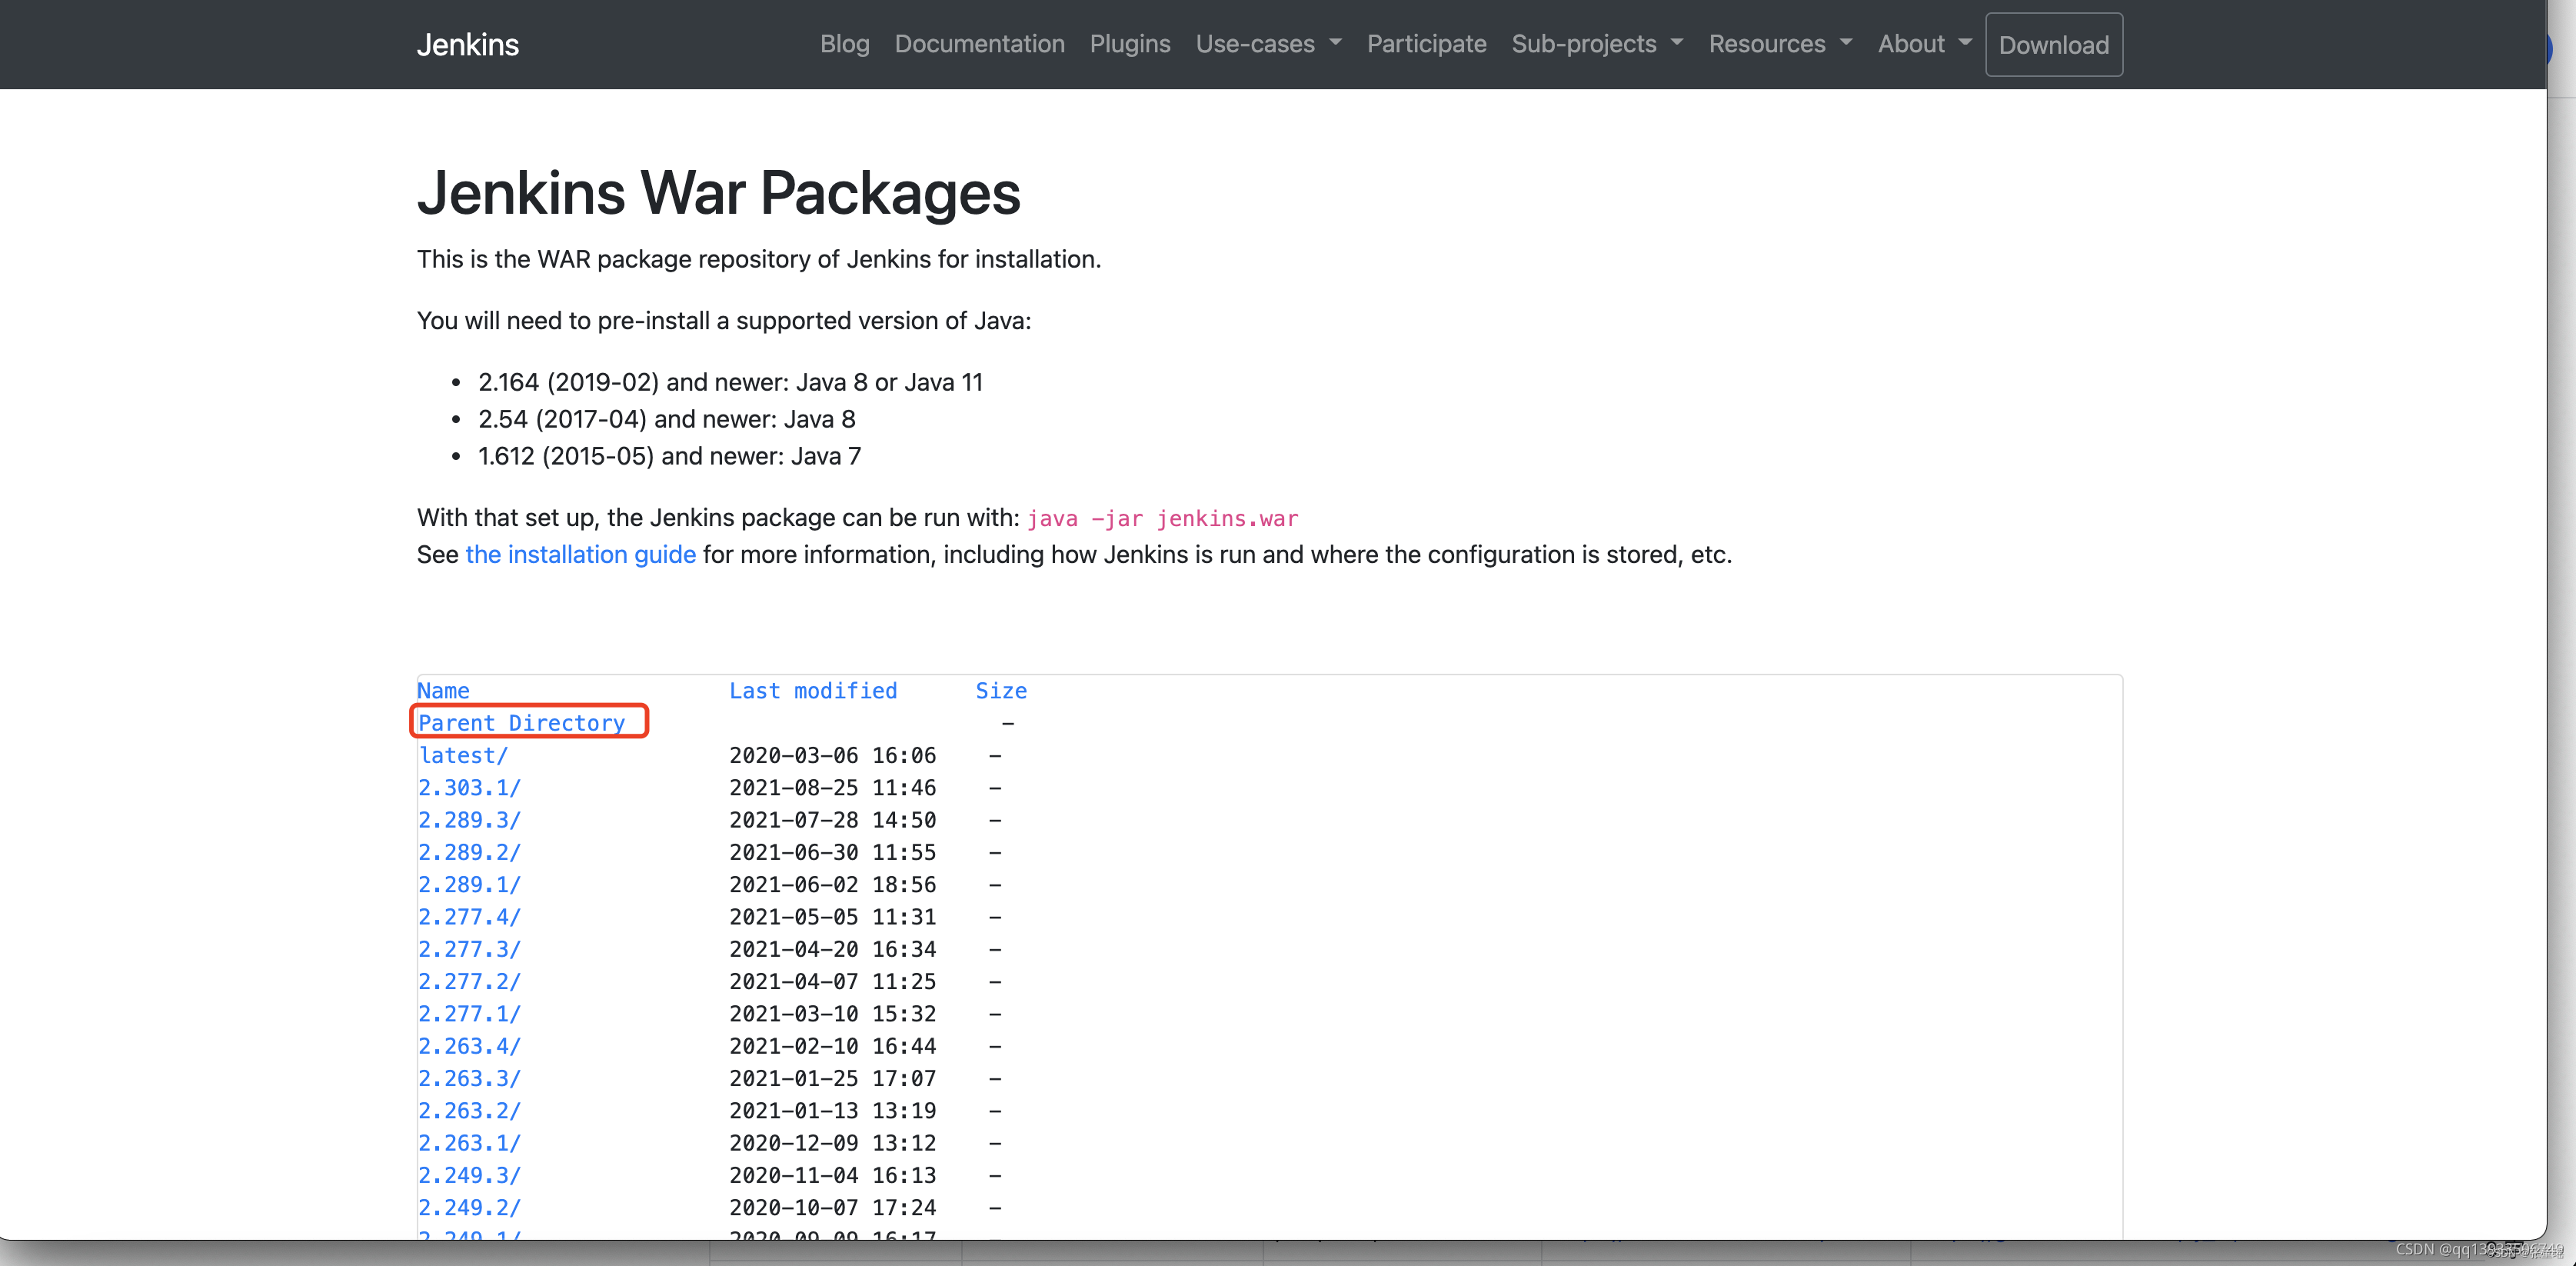Click date 2021-08-25 11:46
2576x1266 pixels.
(832, 788)
